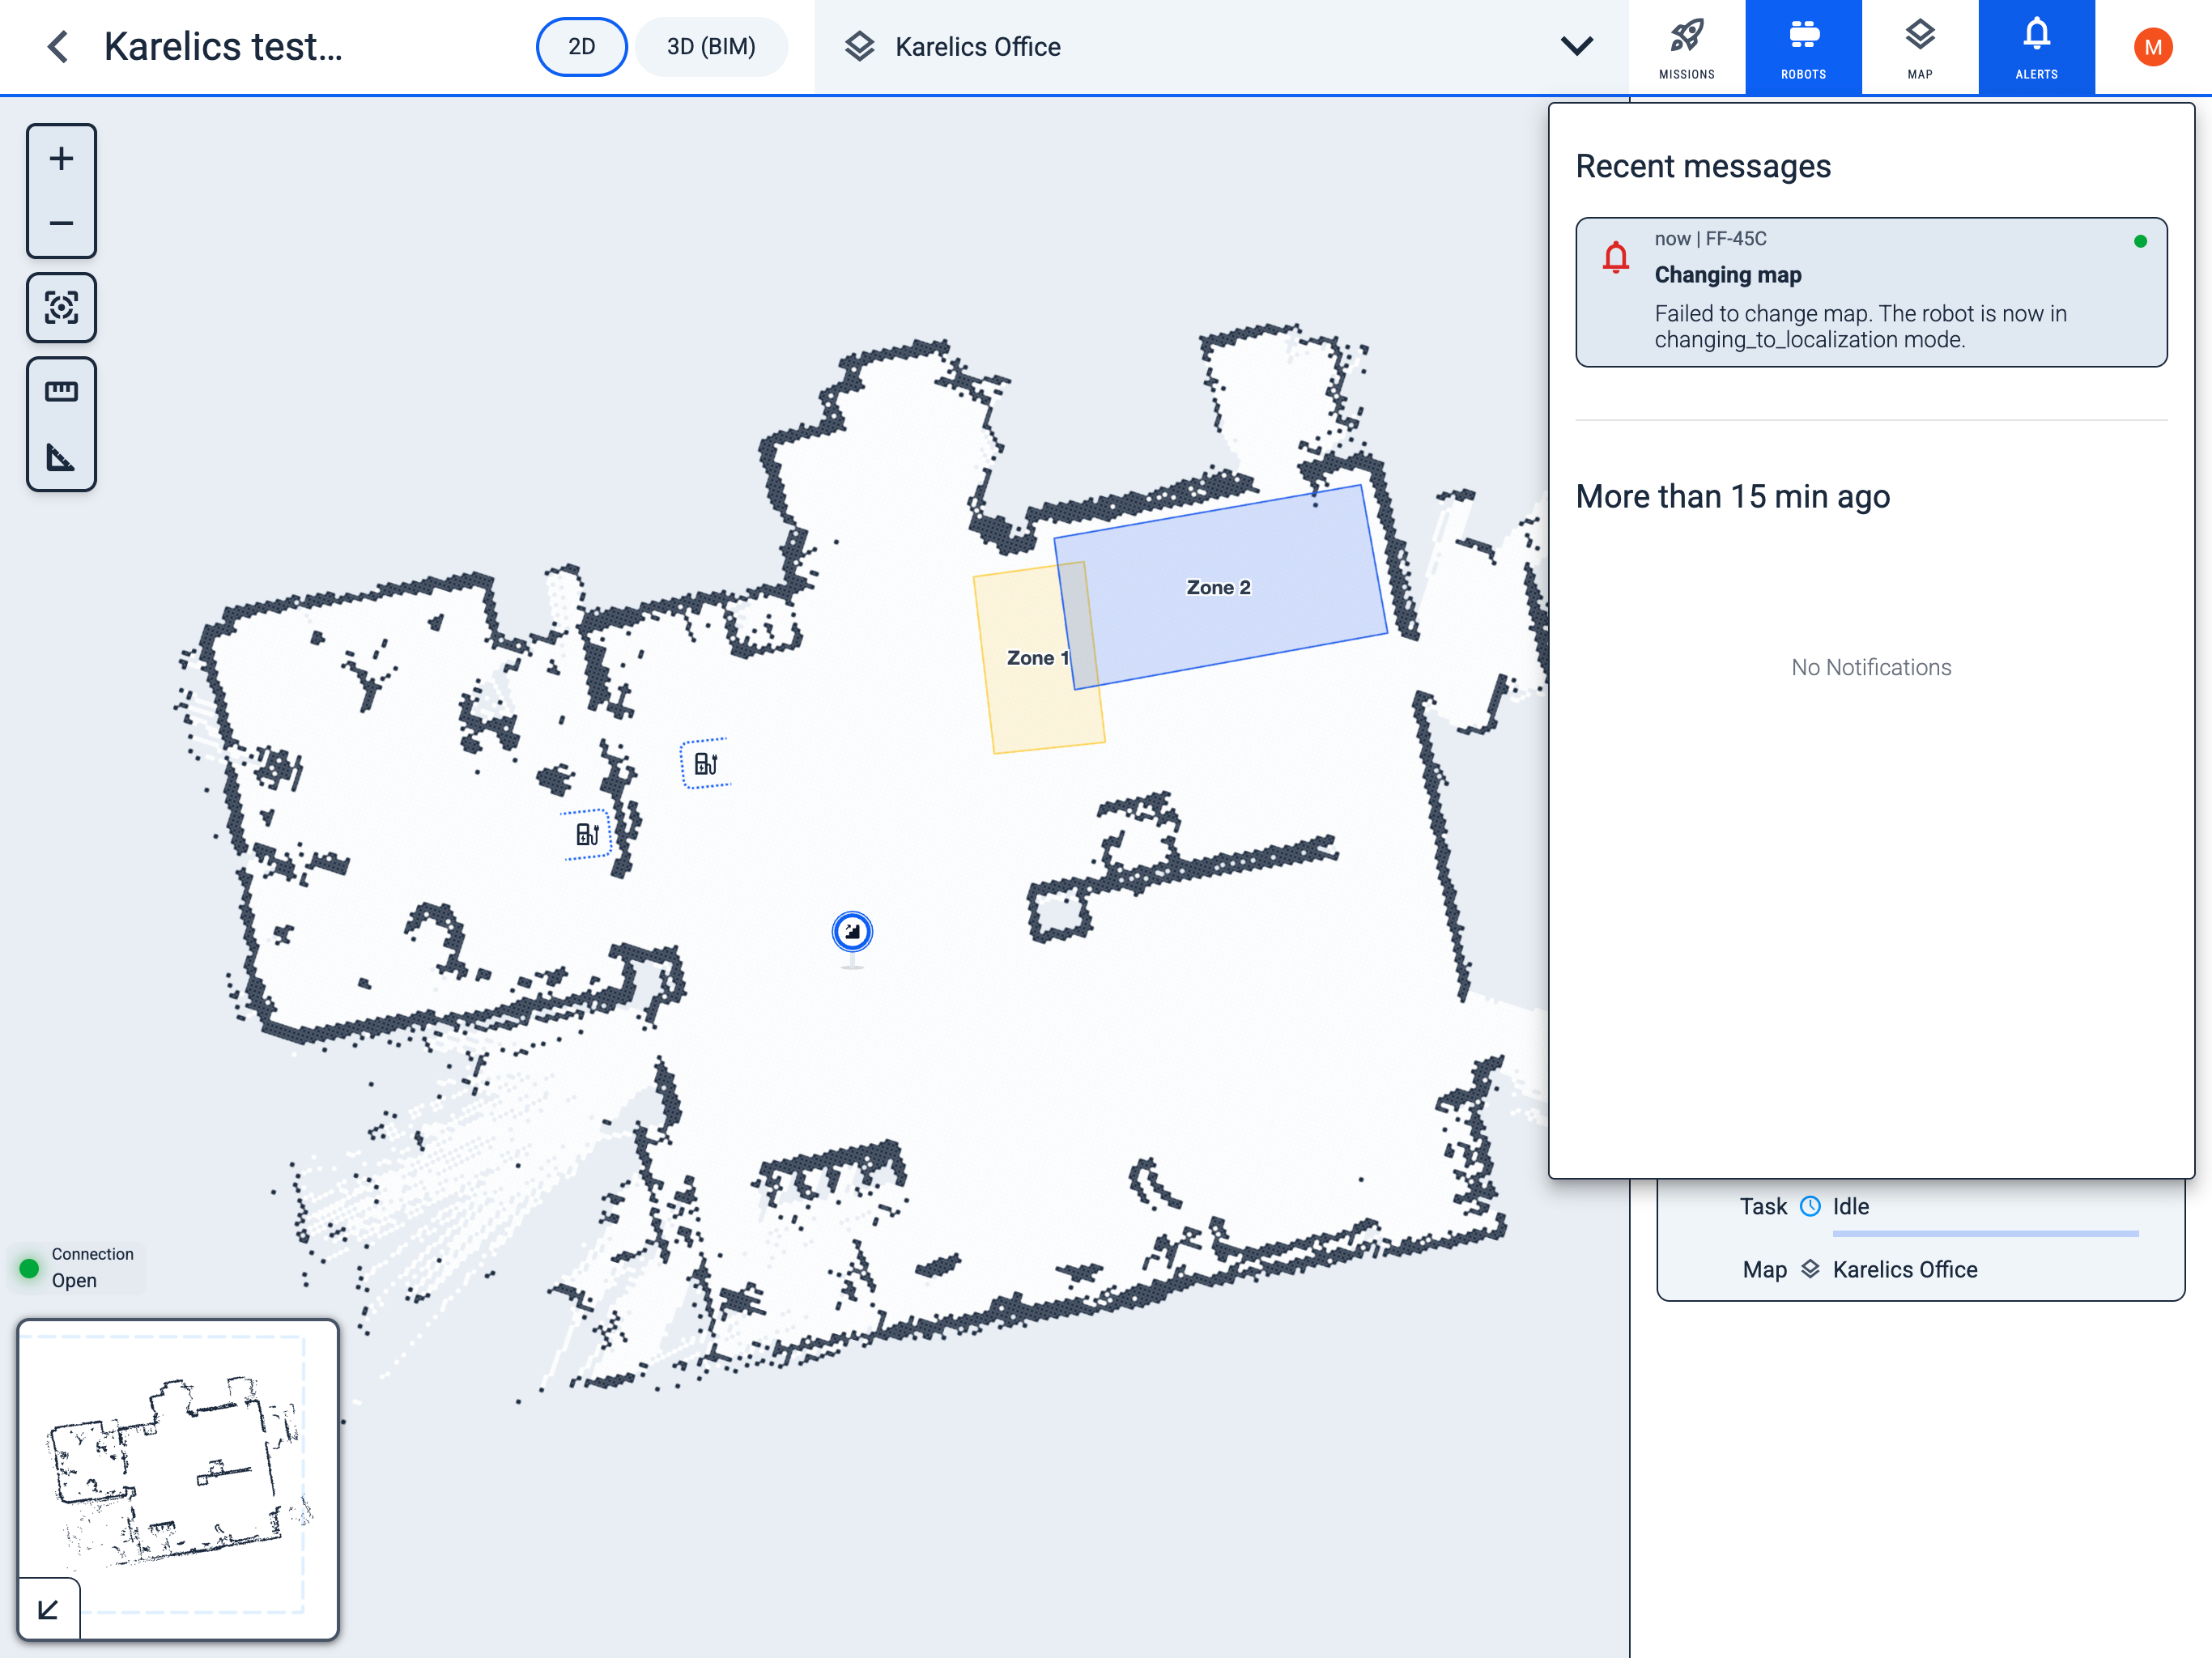Toggle the Robots panel
This screenshot has height=1658, width=2212.
coord(1803,47)
